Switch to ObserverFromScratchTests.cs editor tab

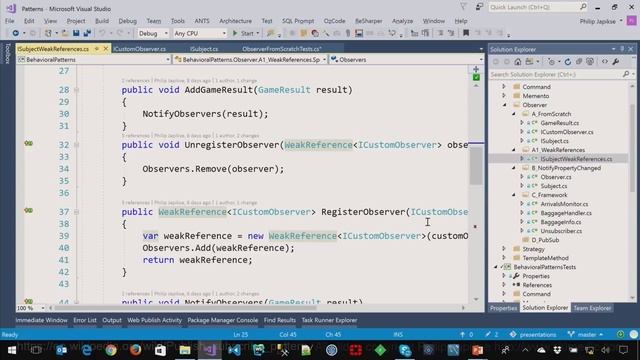[x=282, y=49]
